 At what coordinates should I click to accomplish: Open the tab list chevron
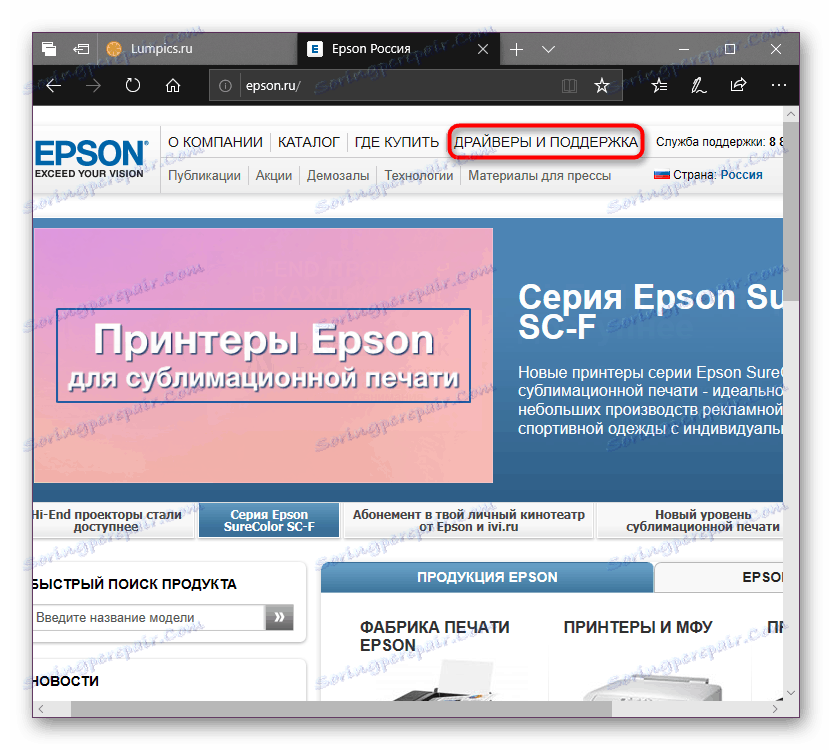[549, 48]
